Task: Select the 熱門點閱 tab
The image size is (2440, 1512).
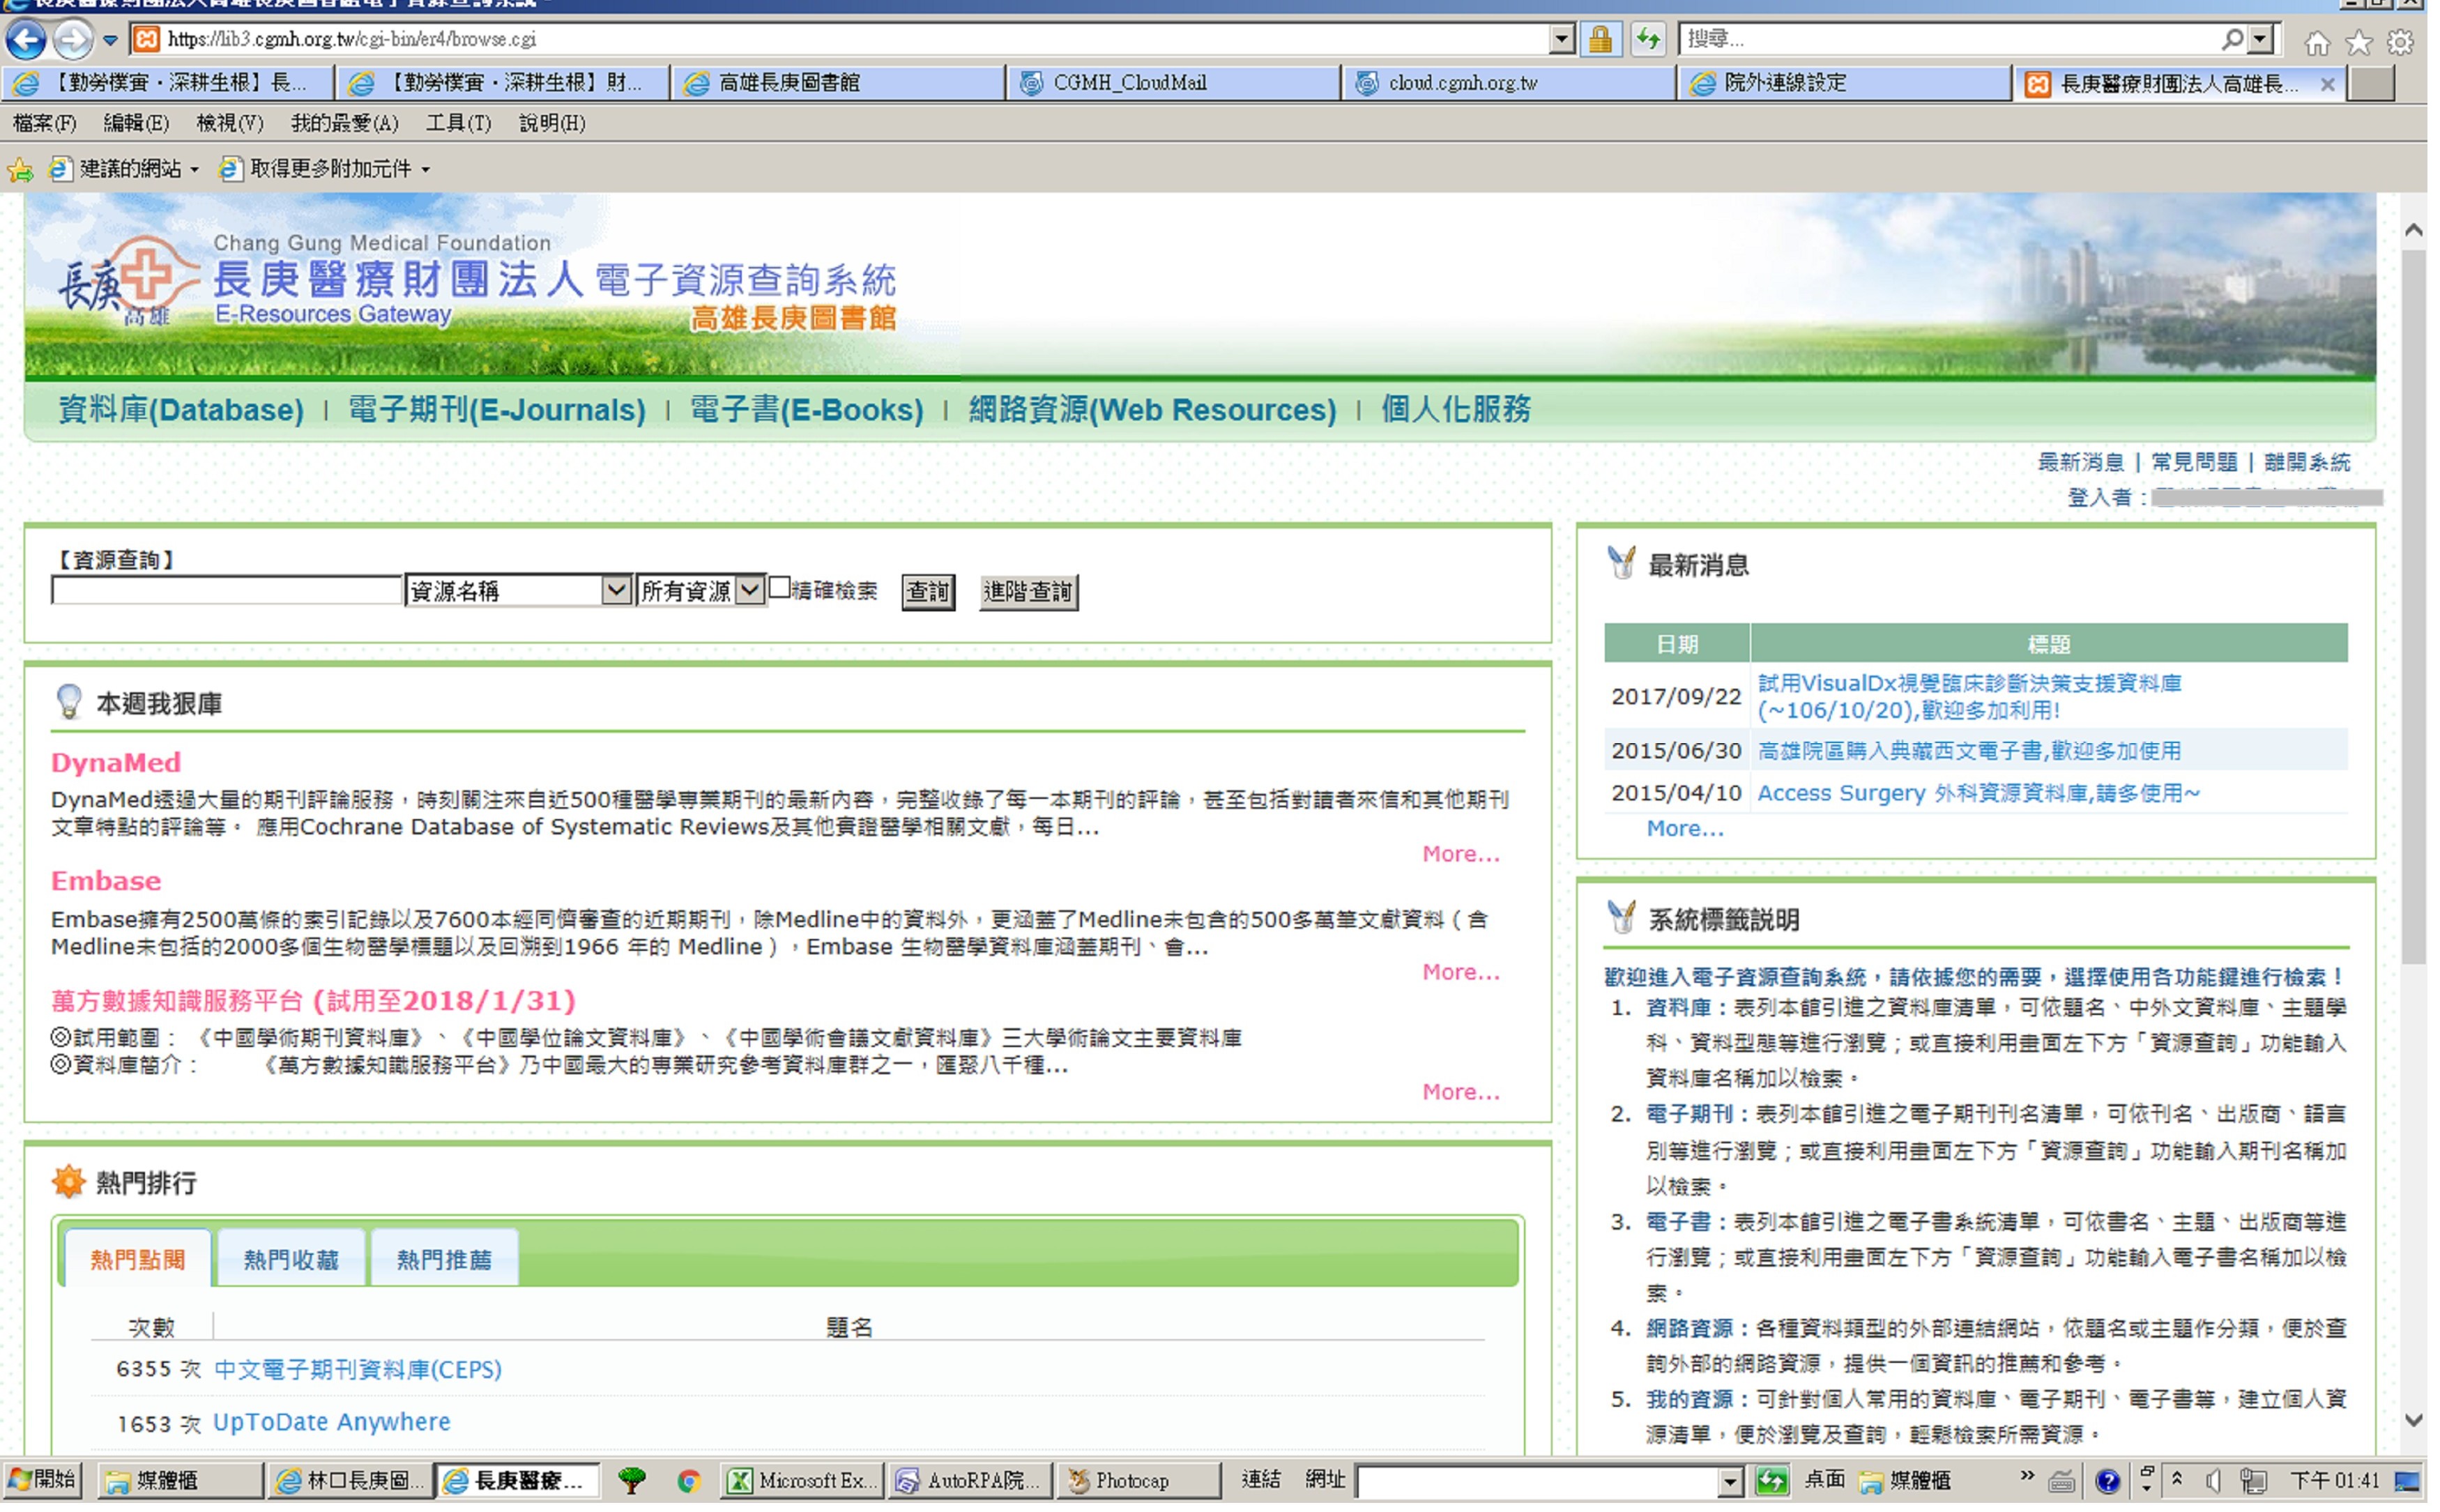Action: (x=138, y=1260)
